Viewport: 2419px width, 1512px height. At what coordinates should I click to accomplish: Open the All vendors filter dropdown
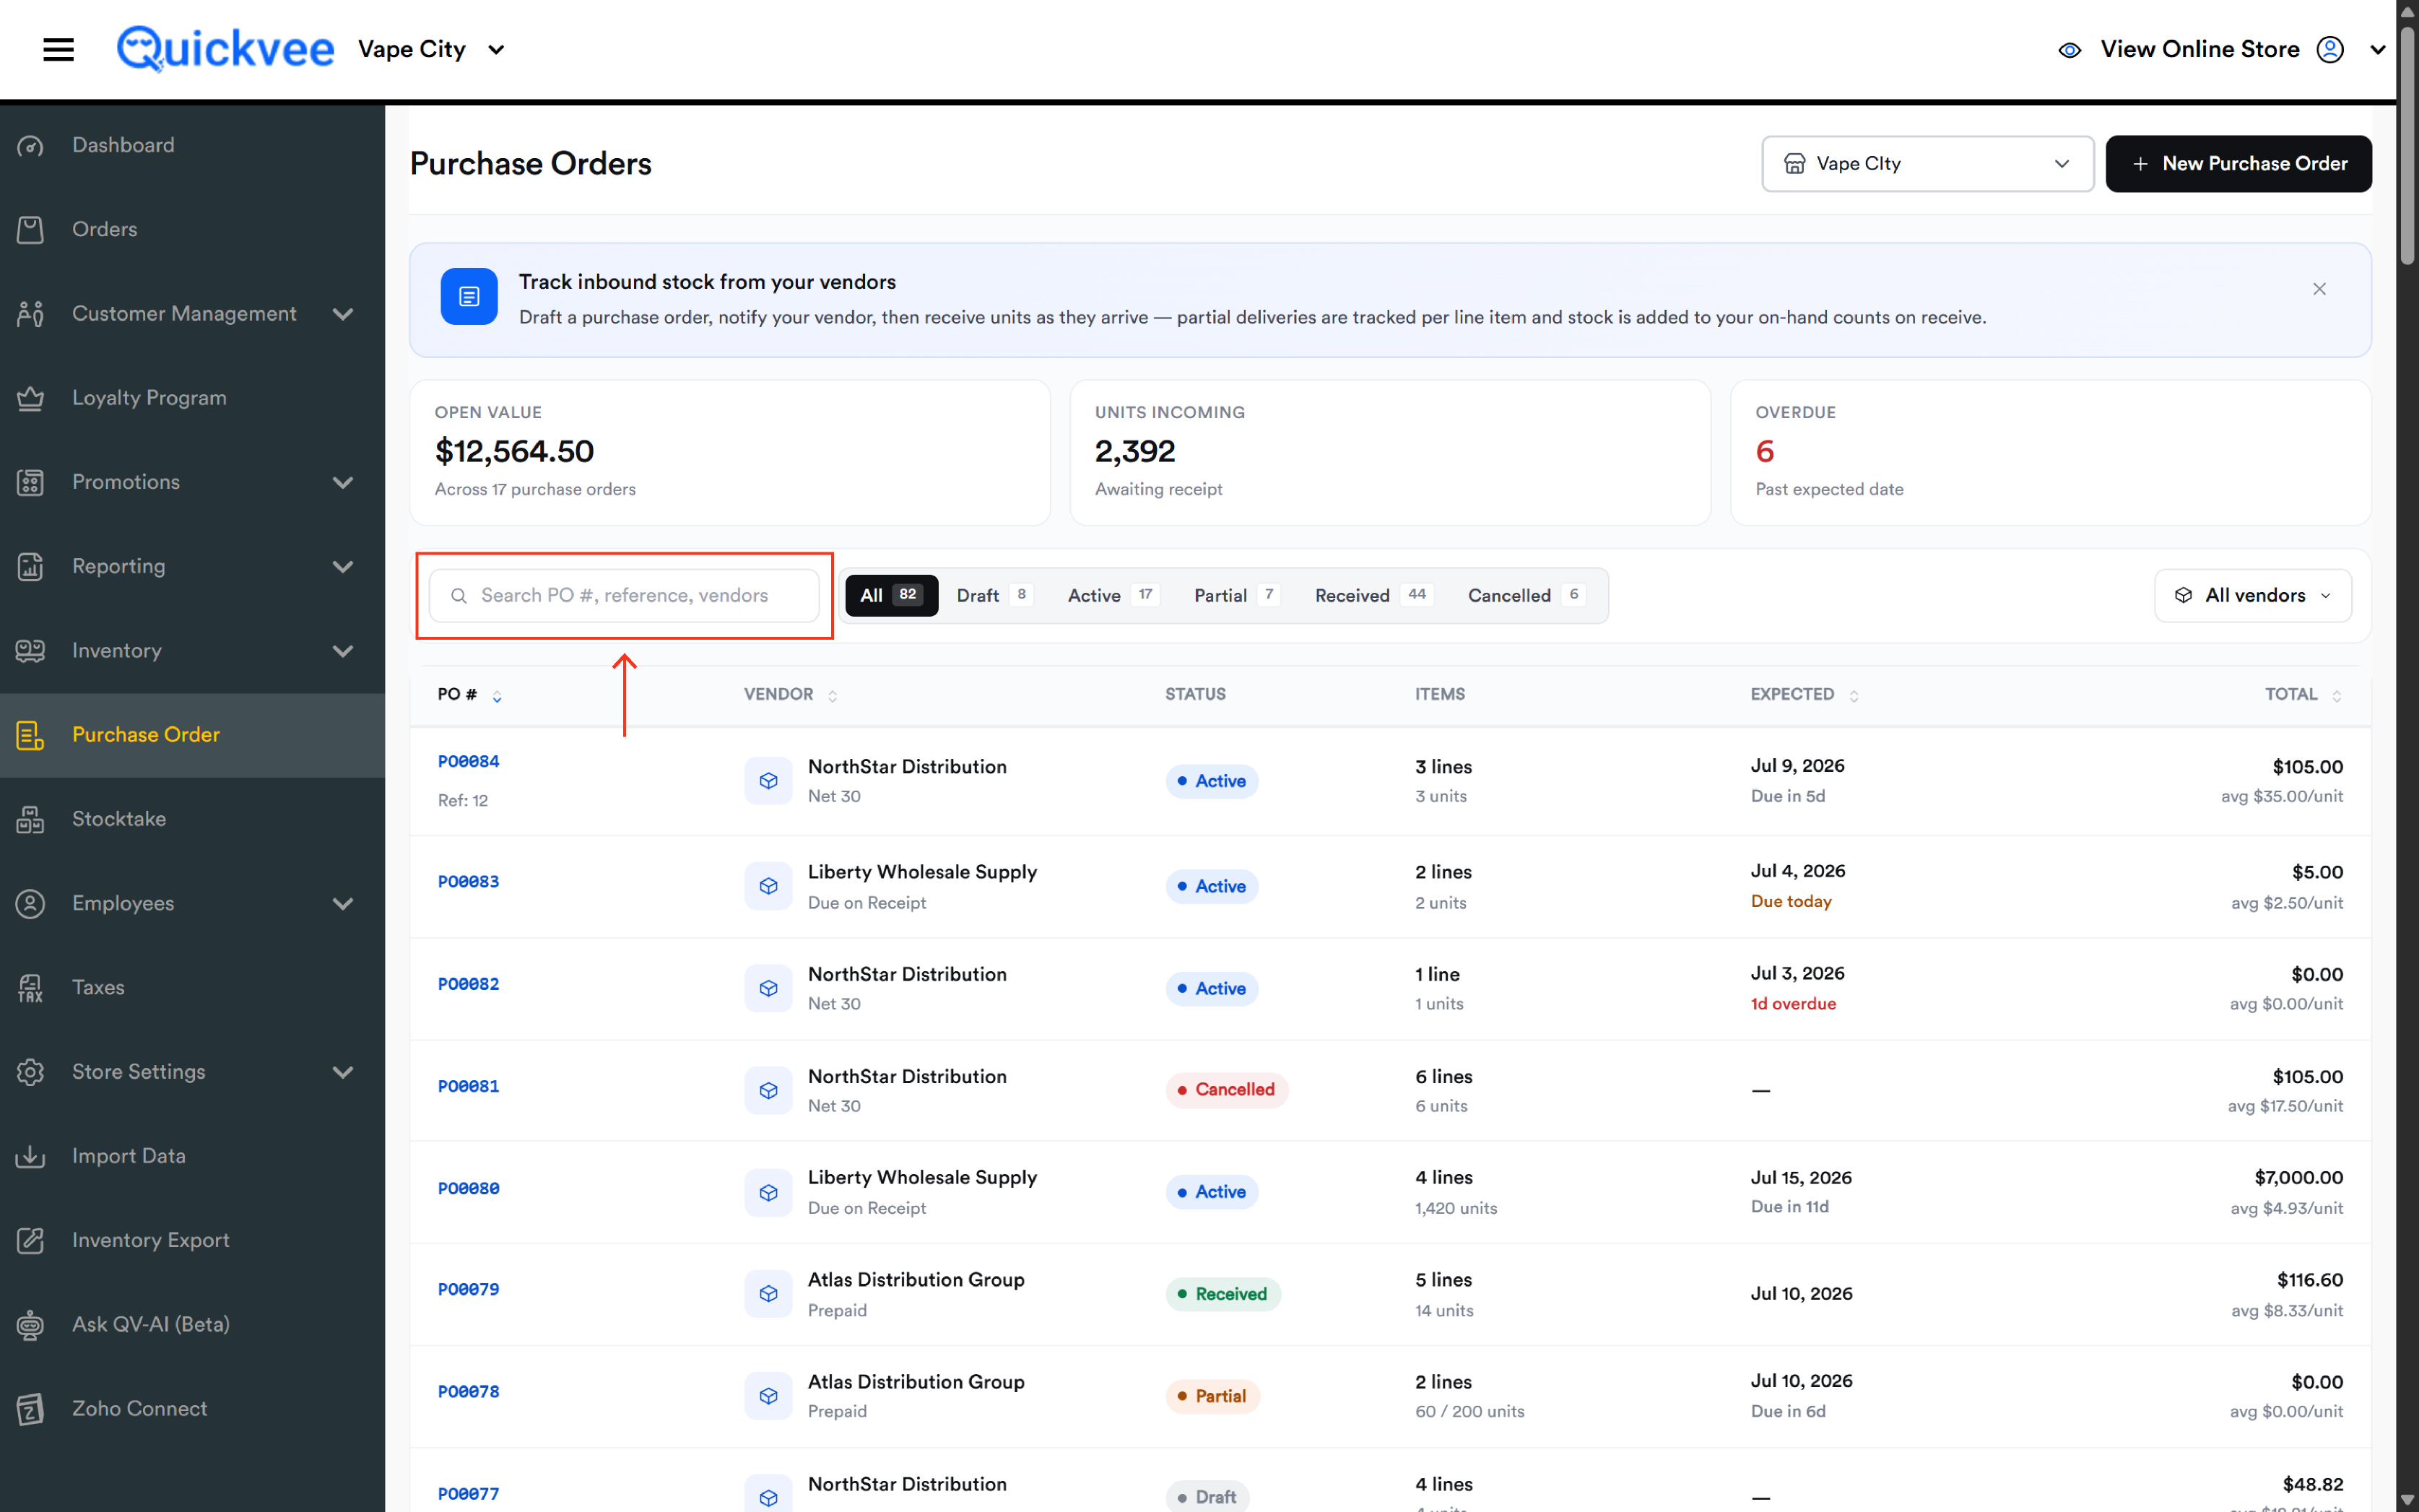click(2252, 596)
